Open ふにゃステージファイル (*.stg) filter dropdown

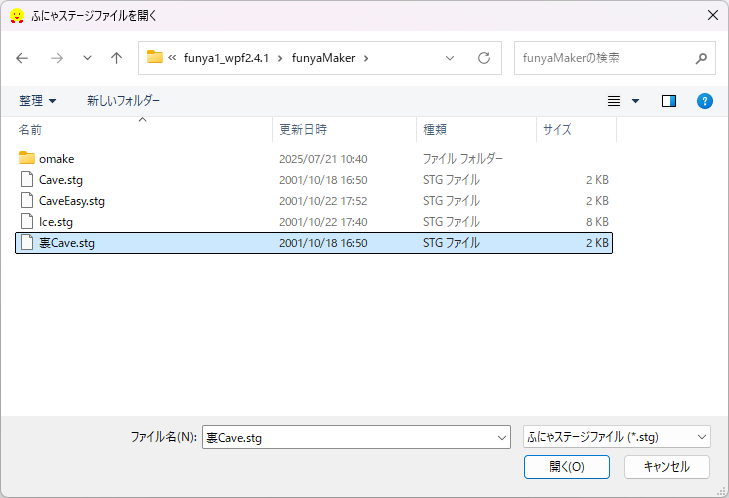[x=616, y=437]
